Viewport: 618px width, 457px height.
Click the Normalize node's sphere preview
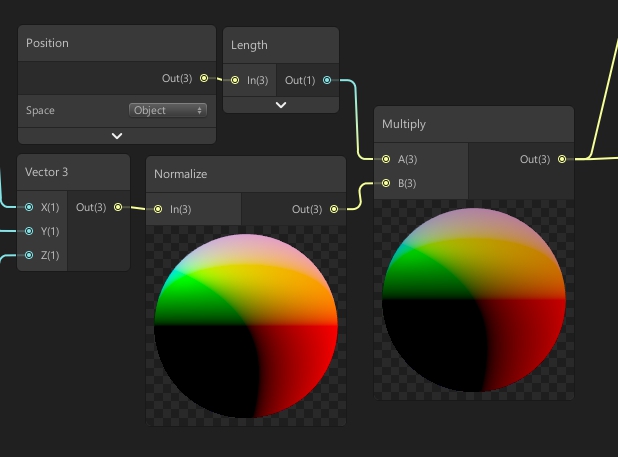246,324
